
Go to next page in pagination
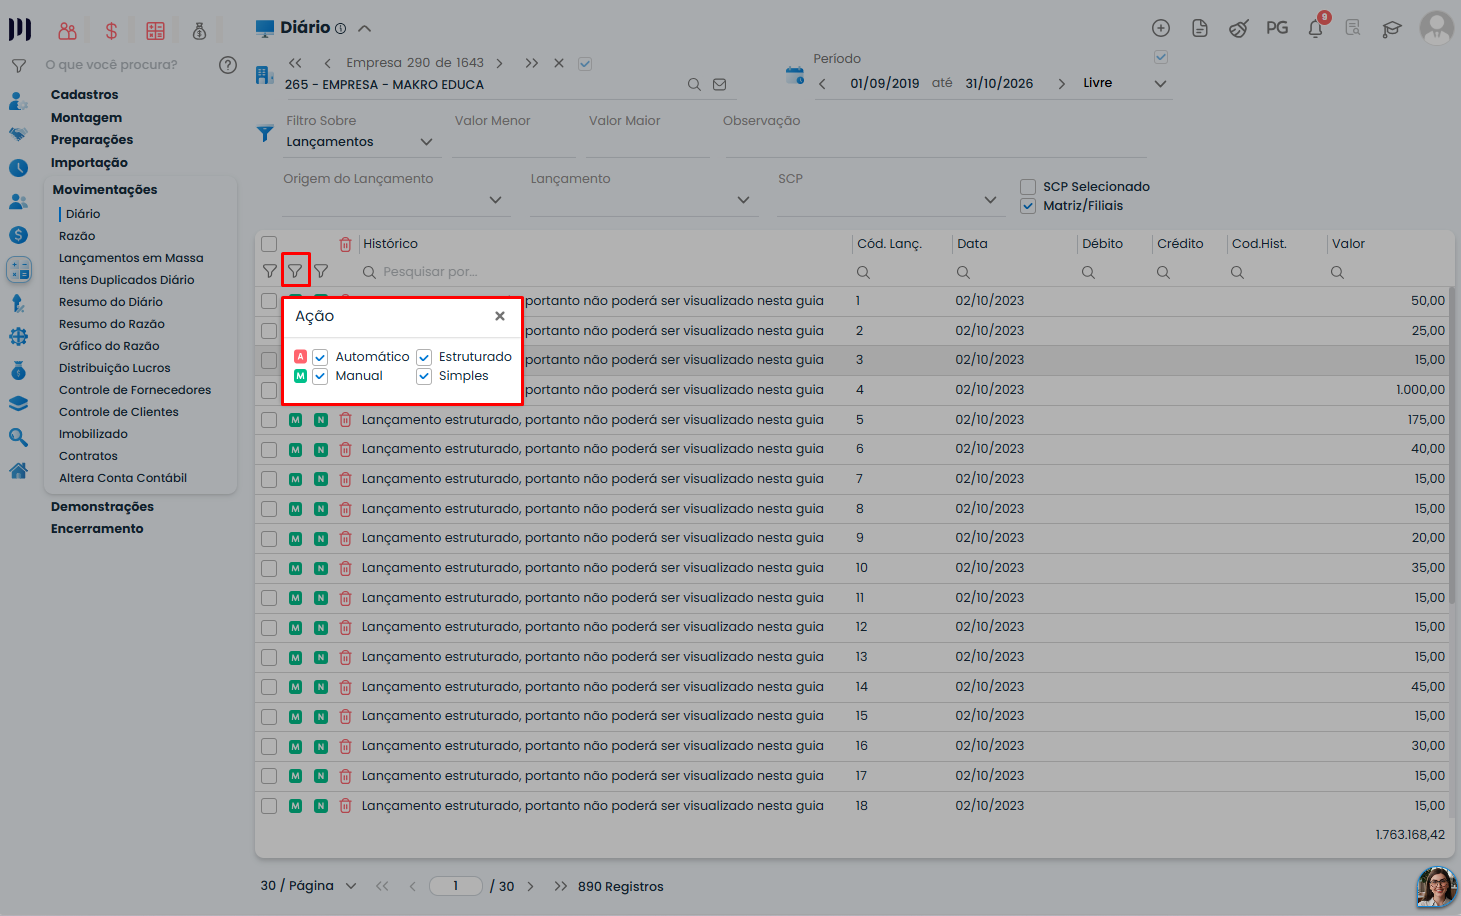tap(530, 886)
